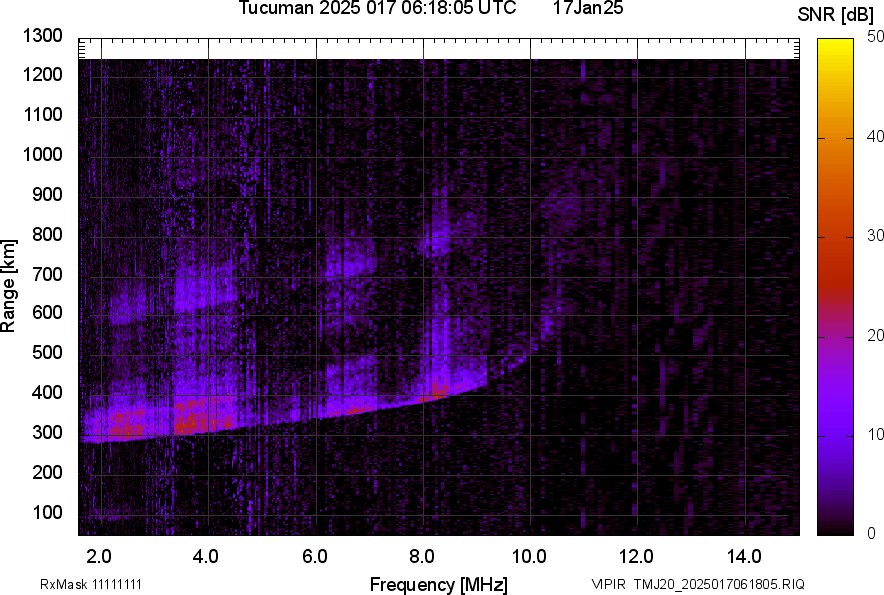Click the 8.0 frequency tick label
The image size is (884, 595).
[x=421, y=556]
